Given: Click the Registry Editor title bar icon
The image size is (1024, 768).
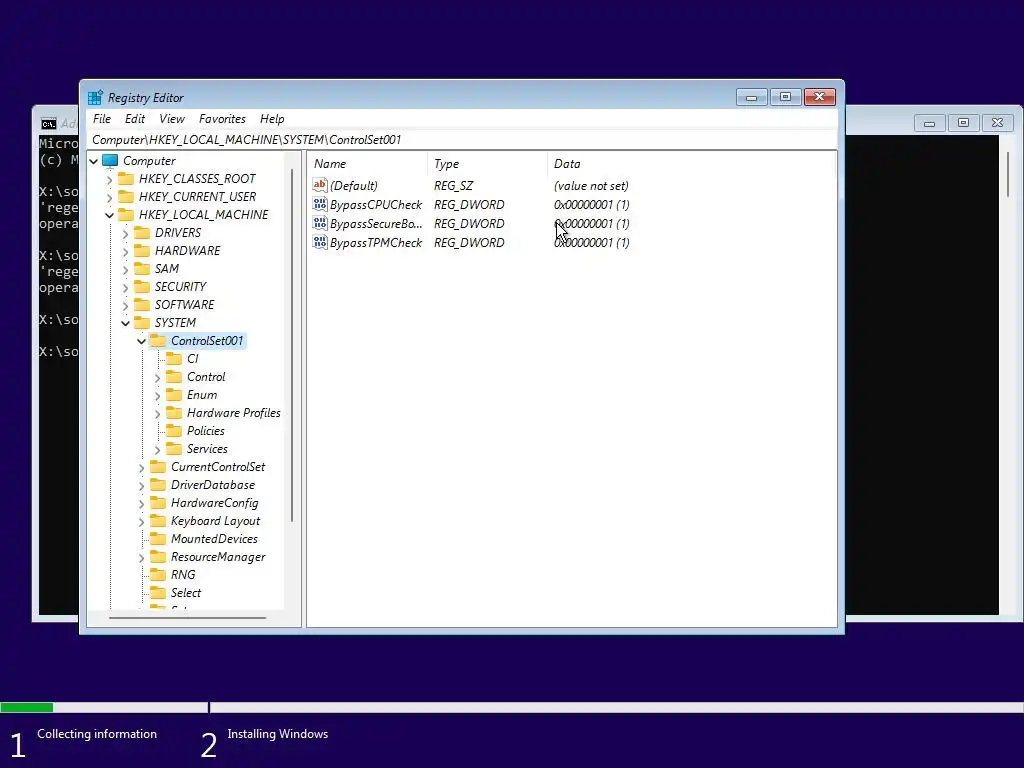Looking at the screenshot, I should 95,97.
